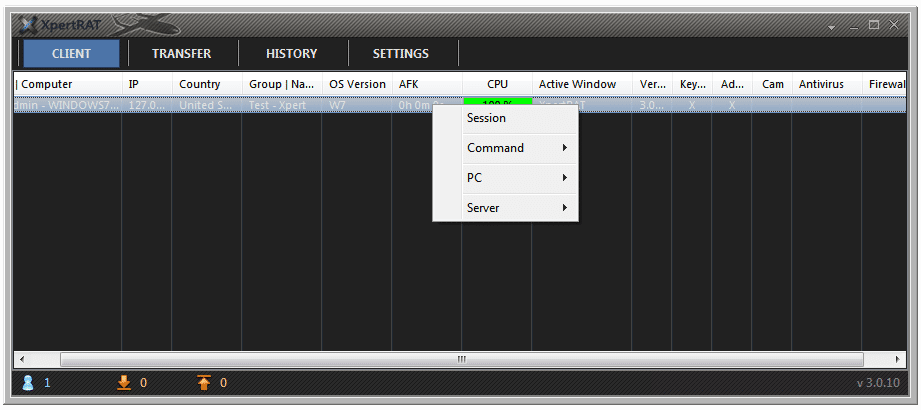Image resolution: width=921 pixels, height=410 pixels.
Task: Click the Cam column header
Action: coord(772,84)
